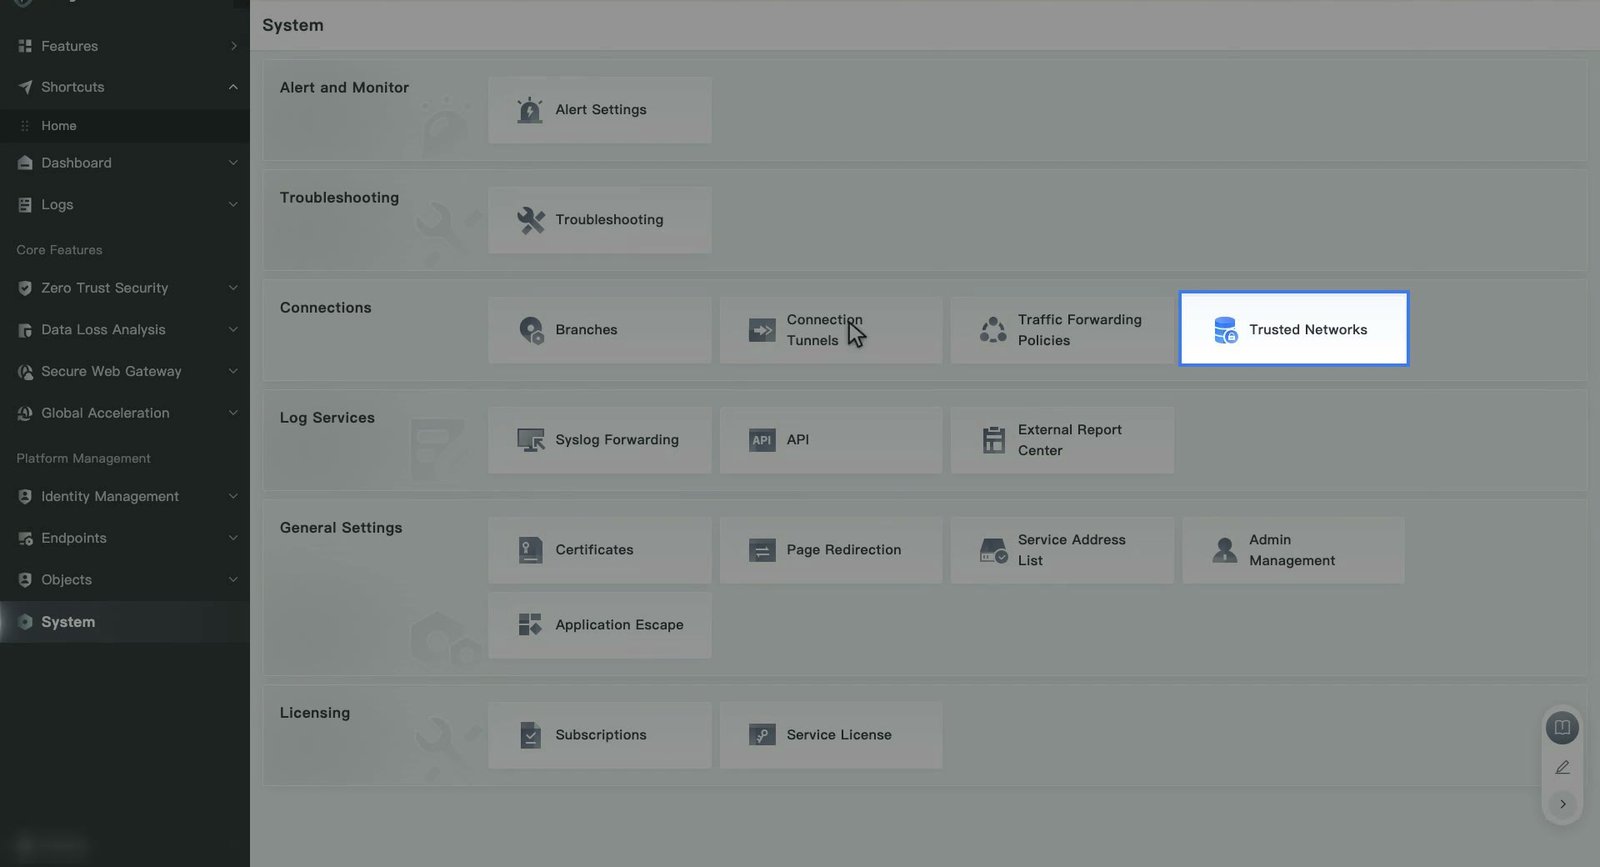The image size is (1600, 867).
Task: Open Global Acceleration in sidebar
Action: click(125, 413)
